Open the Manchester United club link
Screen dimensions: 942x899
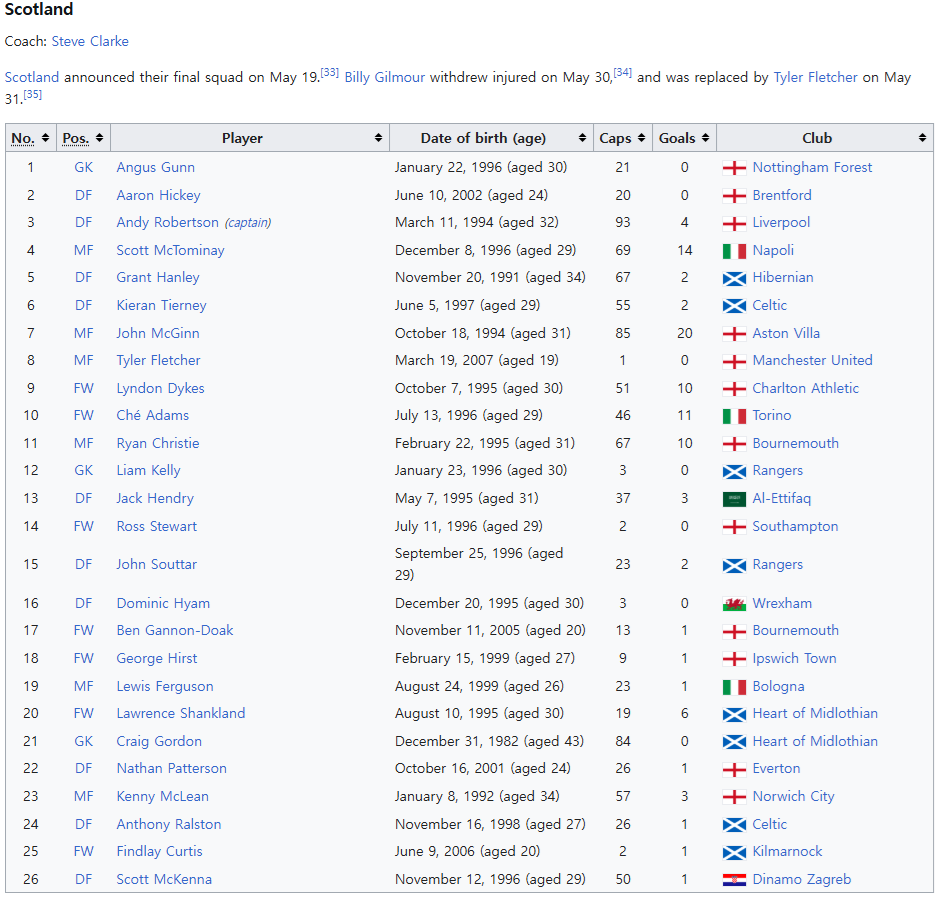(812, 361)
